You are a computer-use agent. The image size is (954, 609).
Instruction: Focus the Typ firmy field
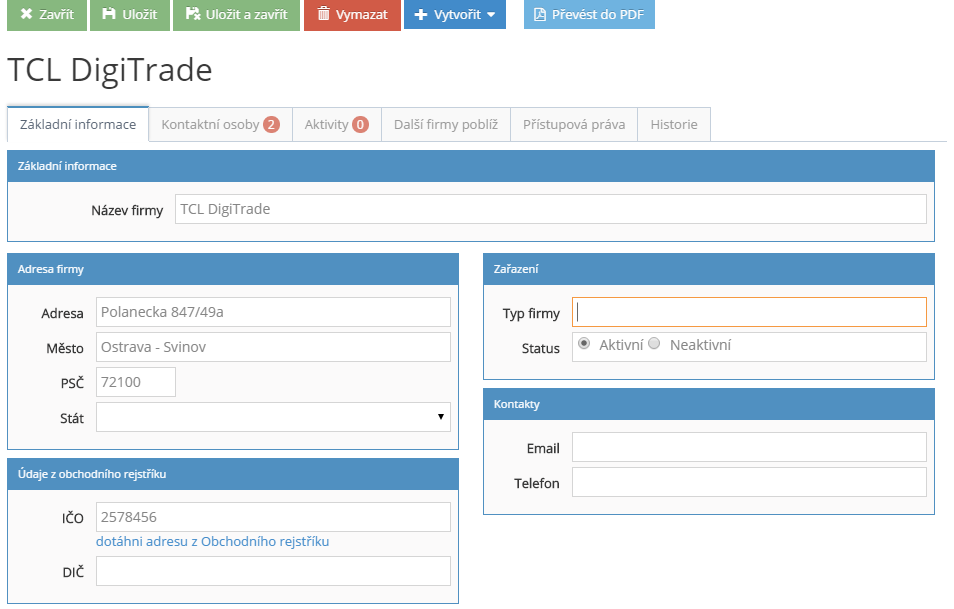tap(749, 312)
